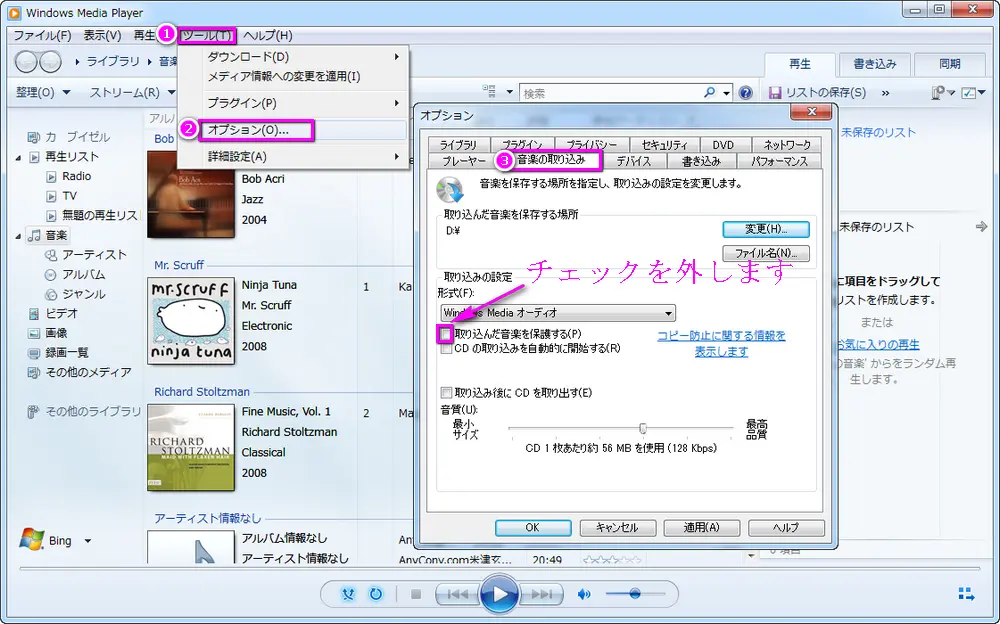
Task: Collapse the 音楽 tree node arrow
Action: tap(18, 236)
